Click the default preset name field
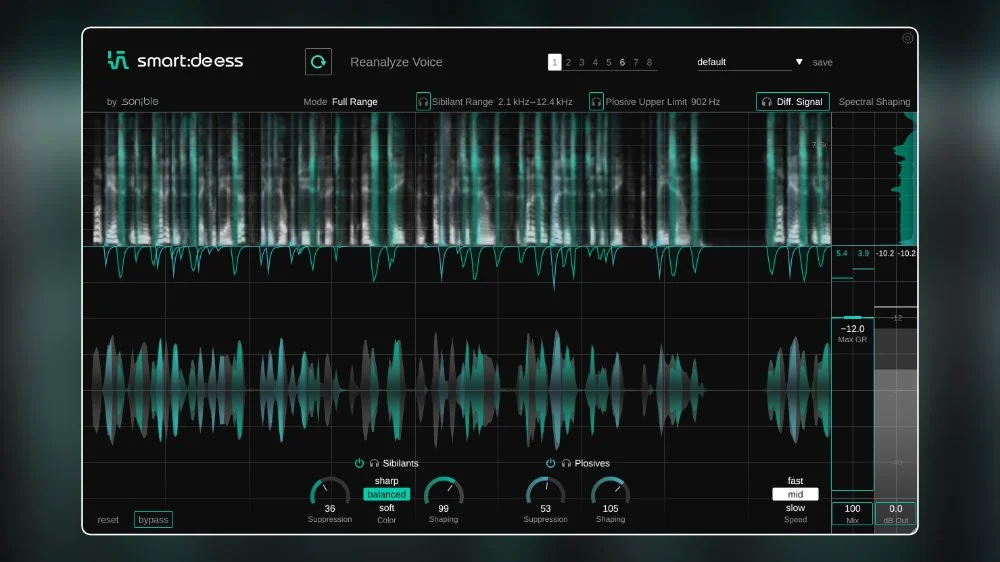Image resolution: width=1000 pixels, height=562 pixels. (744, 62)
